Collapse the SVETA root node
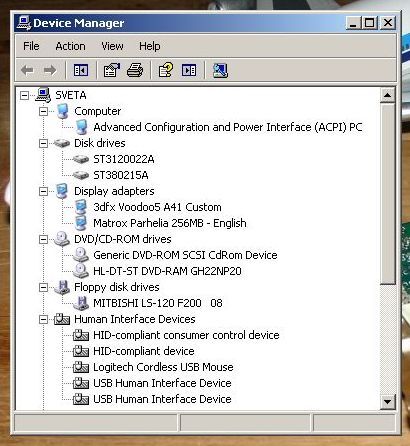This screenshot has width=410, height=446. pos(24,96)
